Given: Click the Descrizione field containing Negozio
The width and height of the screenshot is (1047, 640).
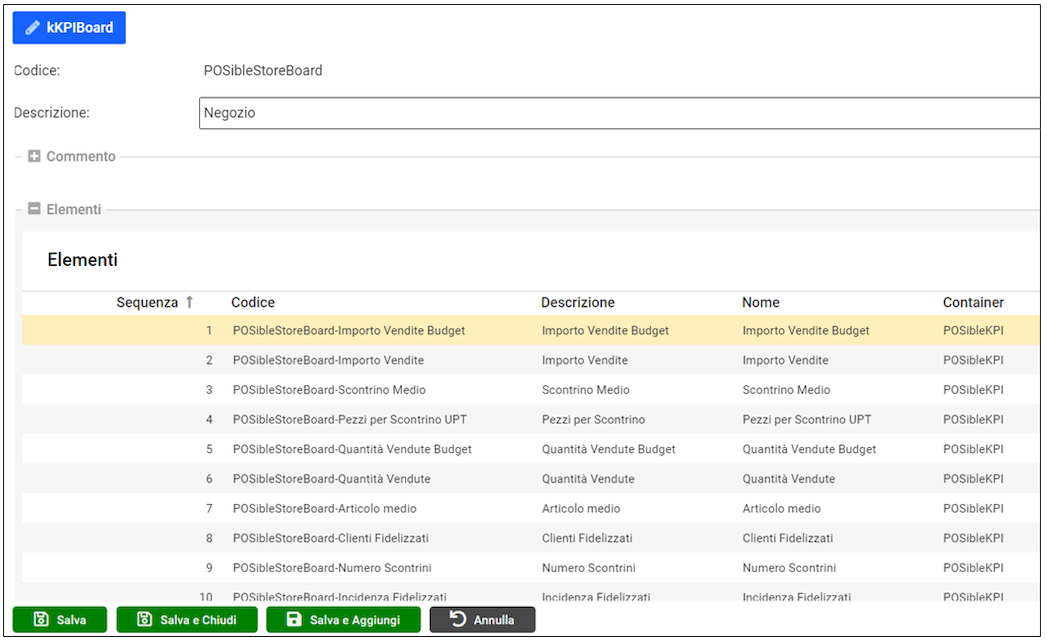Looking at the screenshot, I should tap(618, 114).
